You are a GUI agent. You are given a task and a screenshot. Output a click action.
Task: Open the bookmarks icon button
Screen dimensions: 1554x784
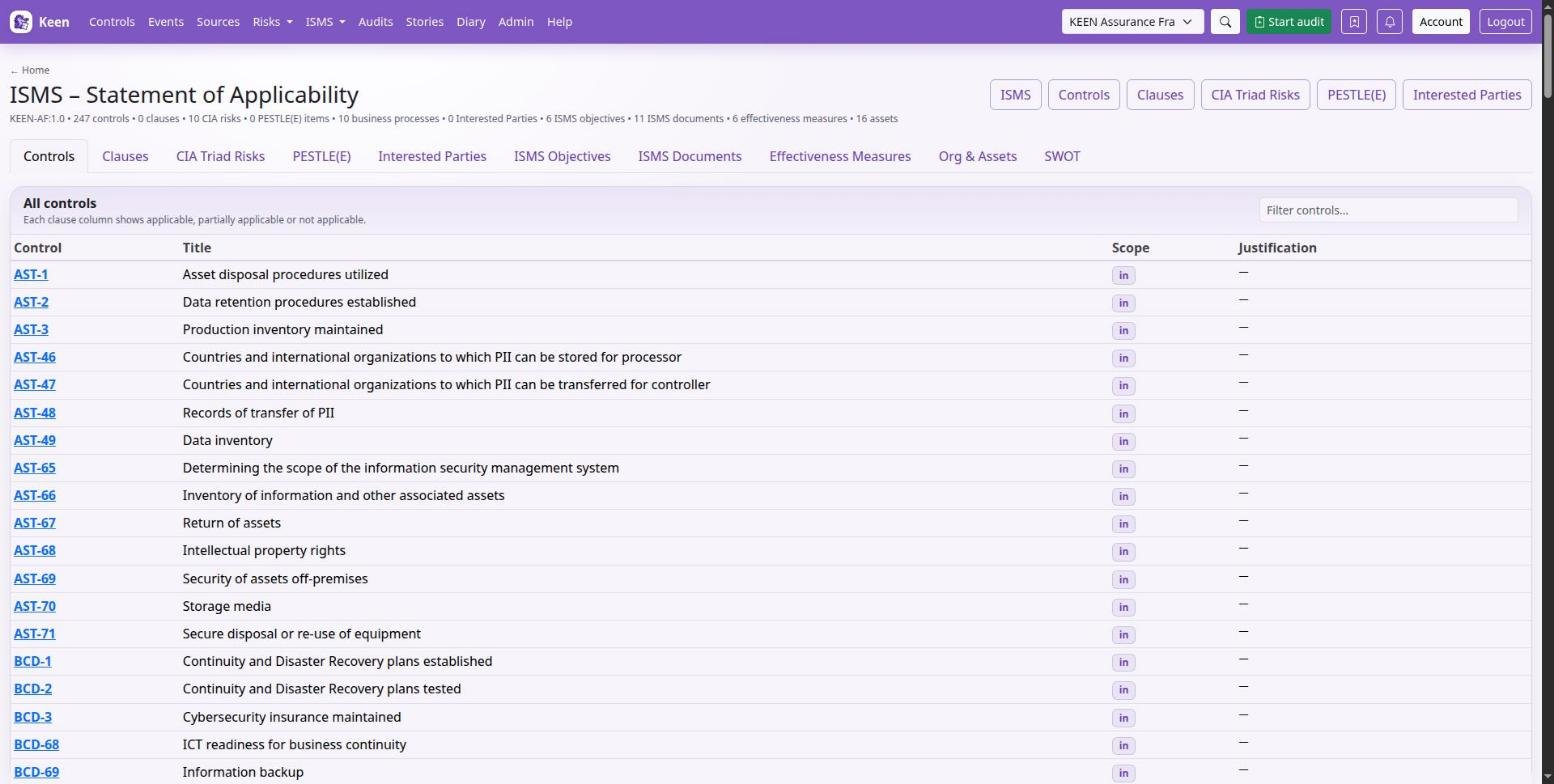(x=1354, y=22)
